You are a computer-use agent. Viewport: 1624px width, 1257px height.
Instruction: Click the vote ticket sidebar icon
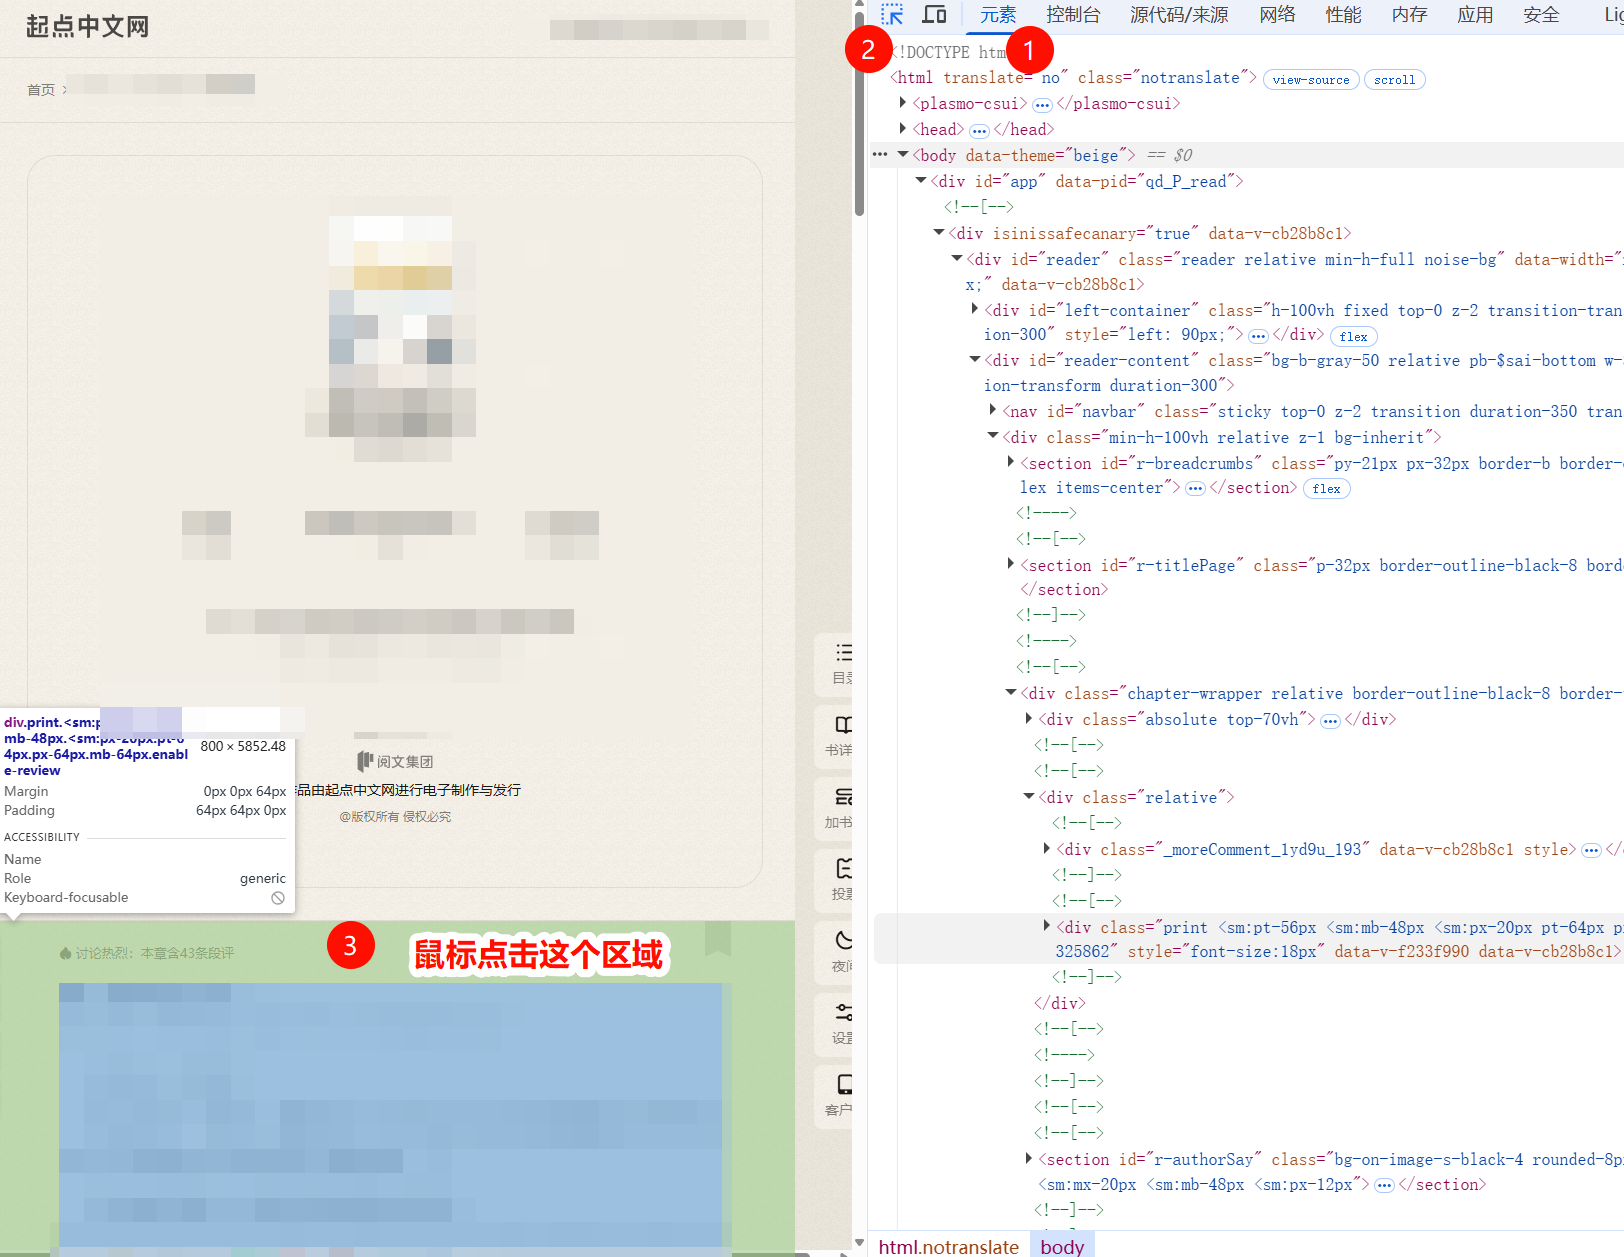click(843, 869)
